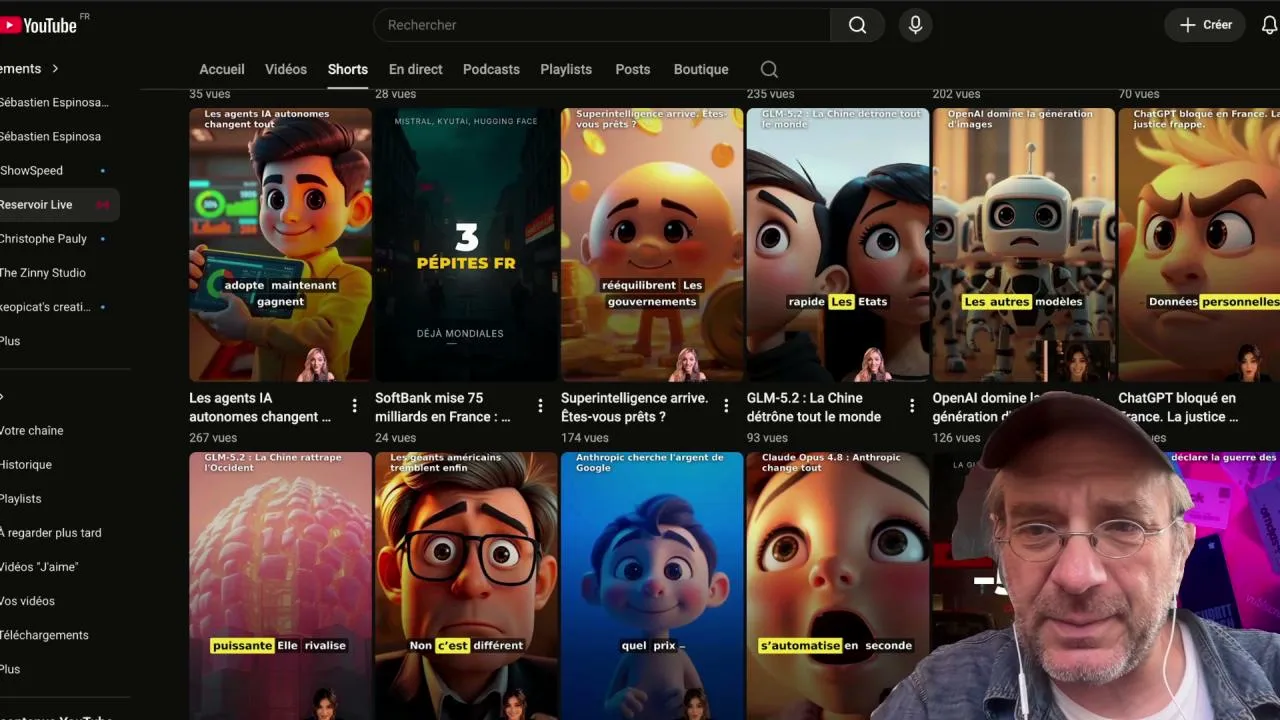Play Les agents IA autonomes short thumbnail
The image size is (1280, 720).
click(x=280, y=244)
